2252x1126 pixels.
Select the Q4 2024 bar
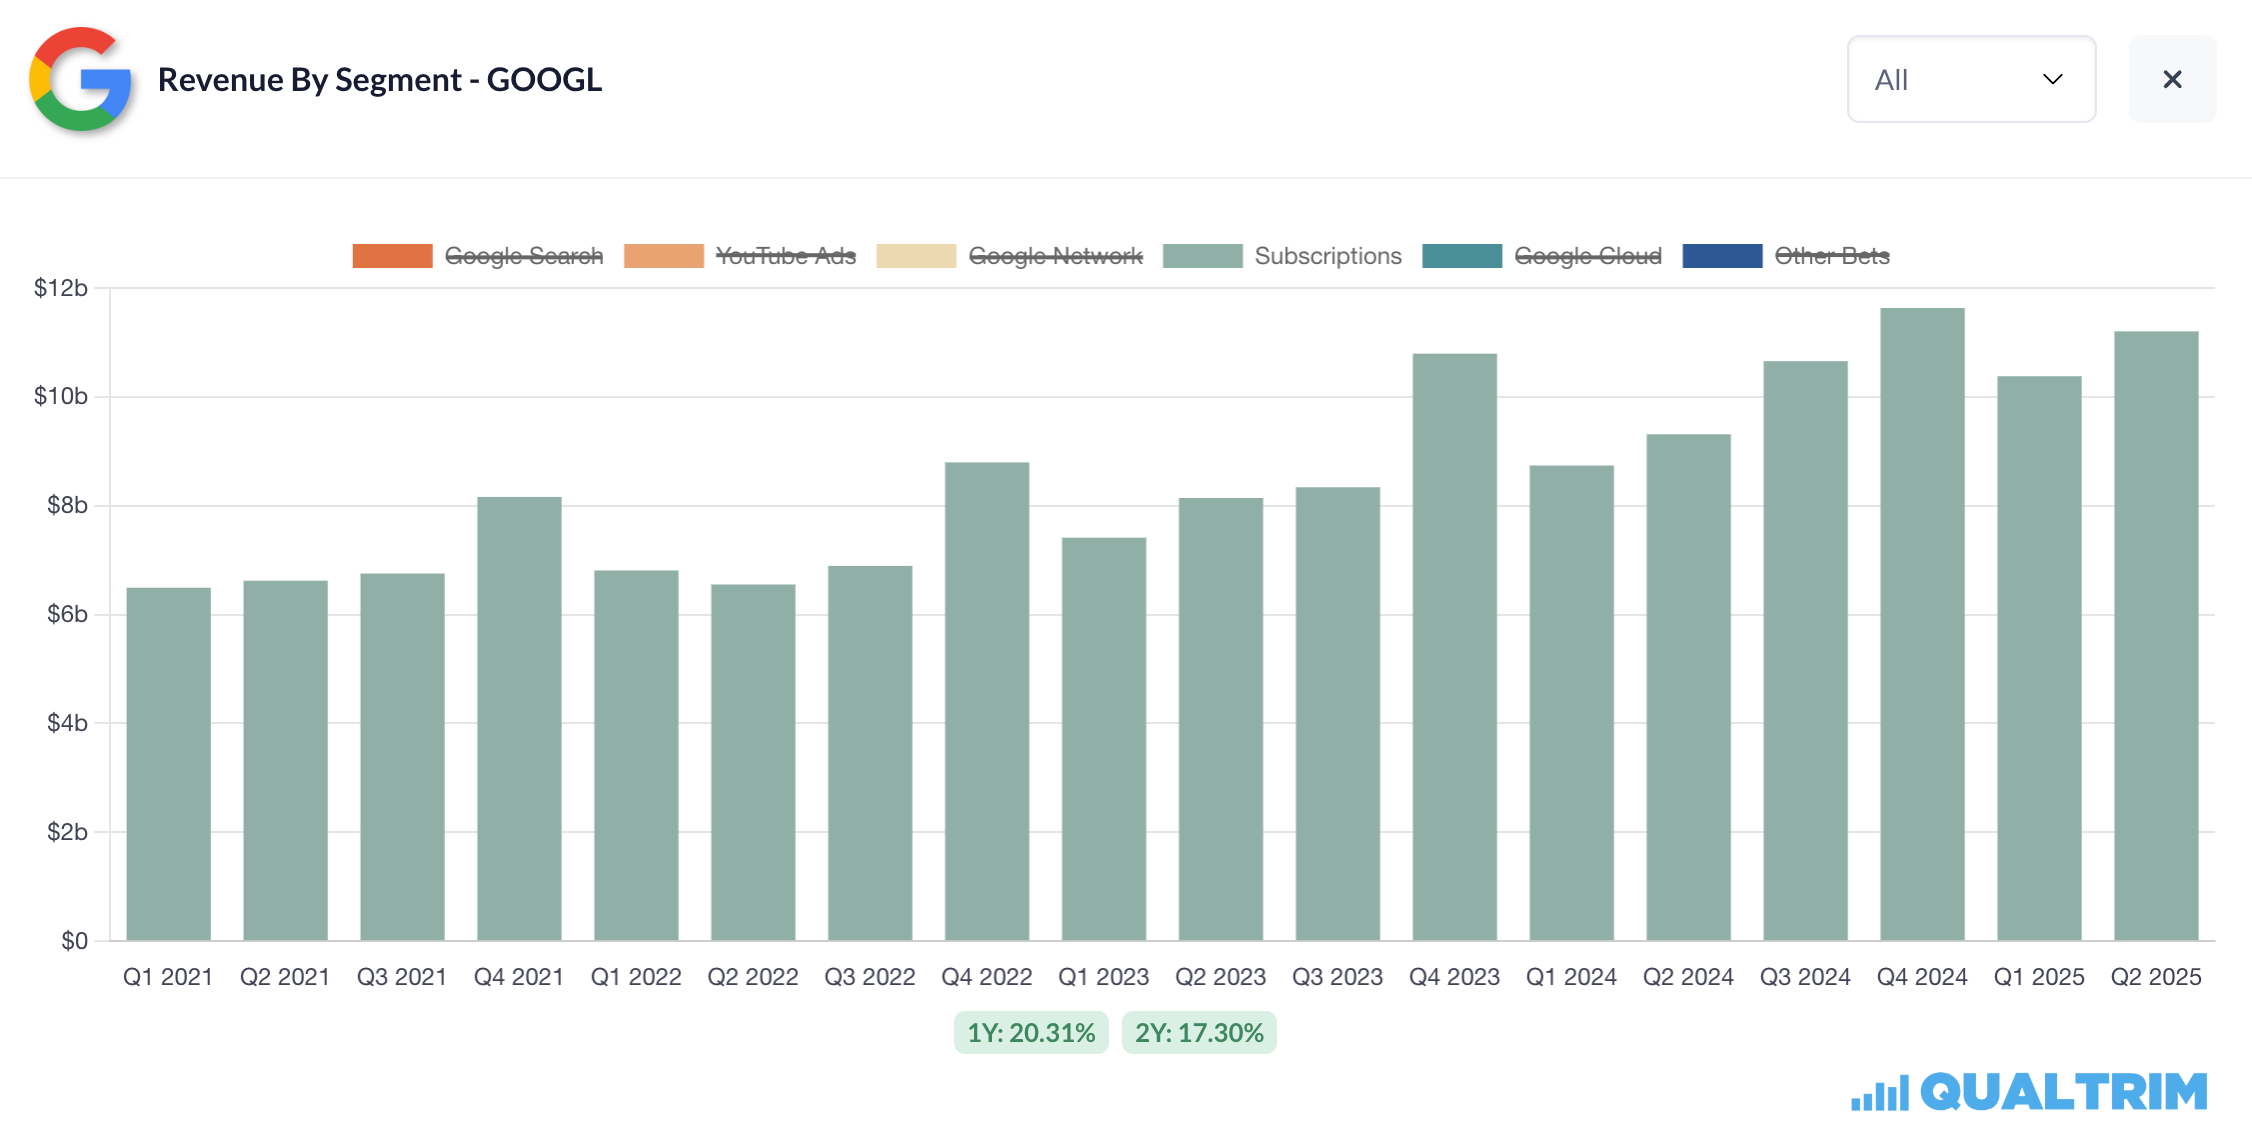1921,625
